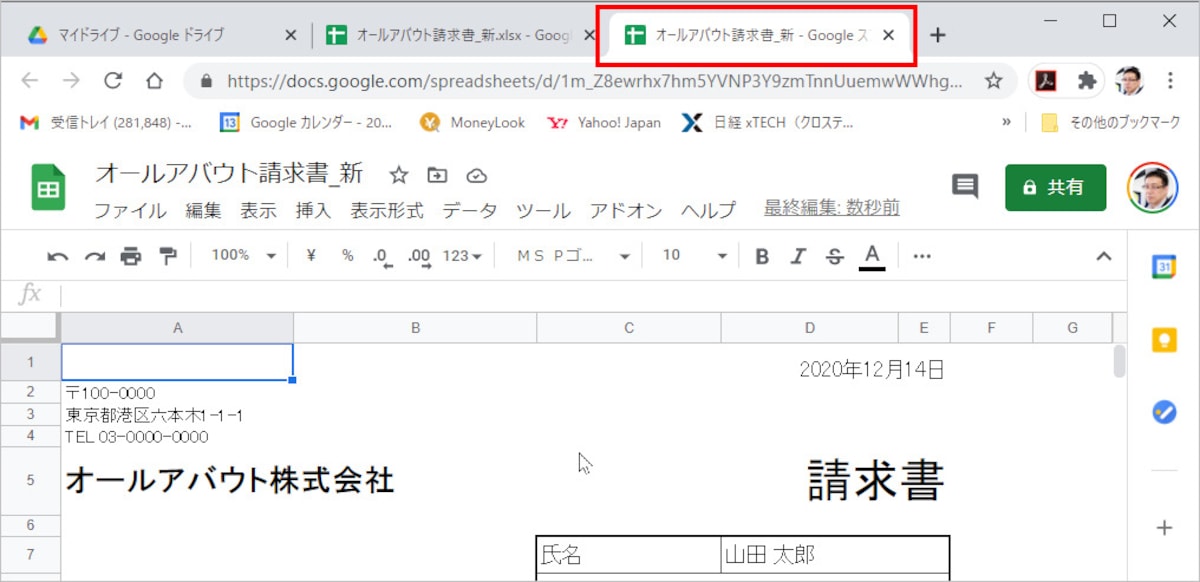The width and height of the screenshot is (1200, 582).
Task: Click the undo arrow in toolbar
Action: [58, 256]
